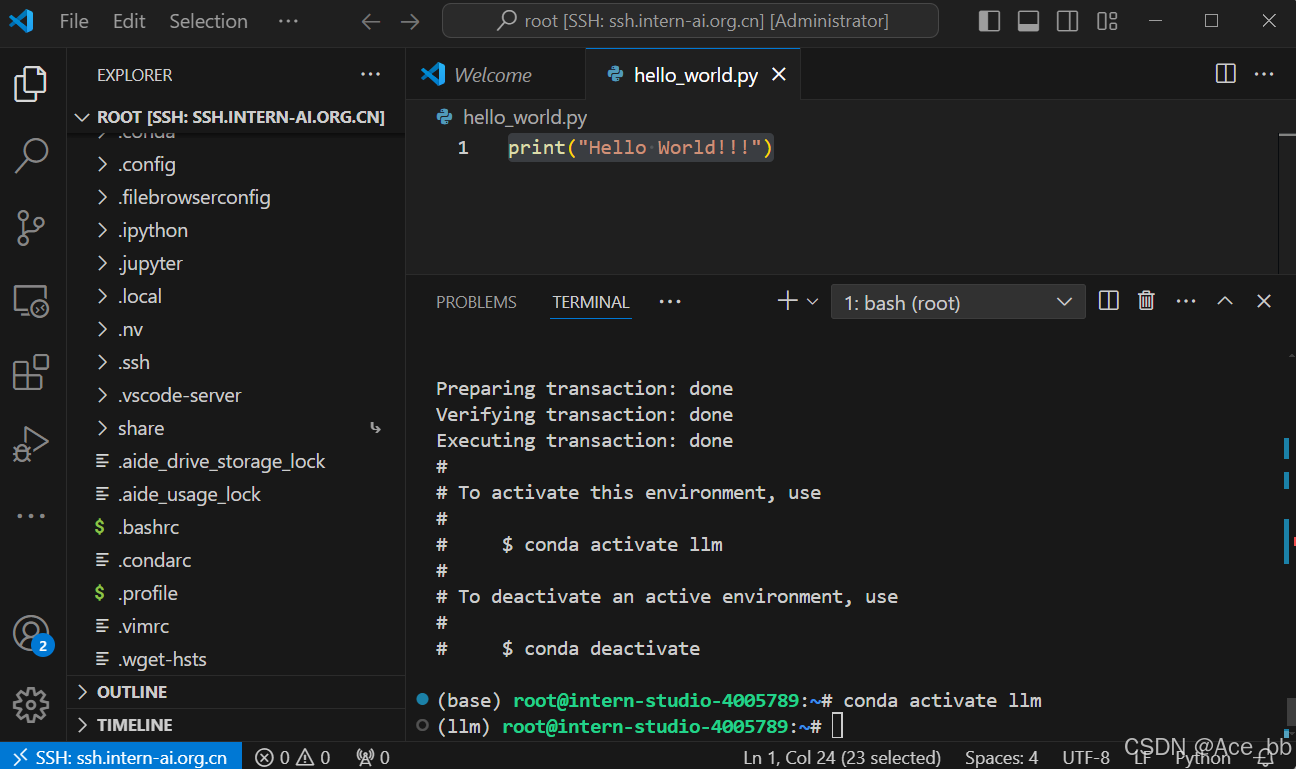The image size is (1296, 769).
Task: Open Explorer Views and More Actions
Action: coord(371,74)
